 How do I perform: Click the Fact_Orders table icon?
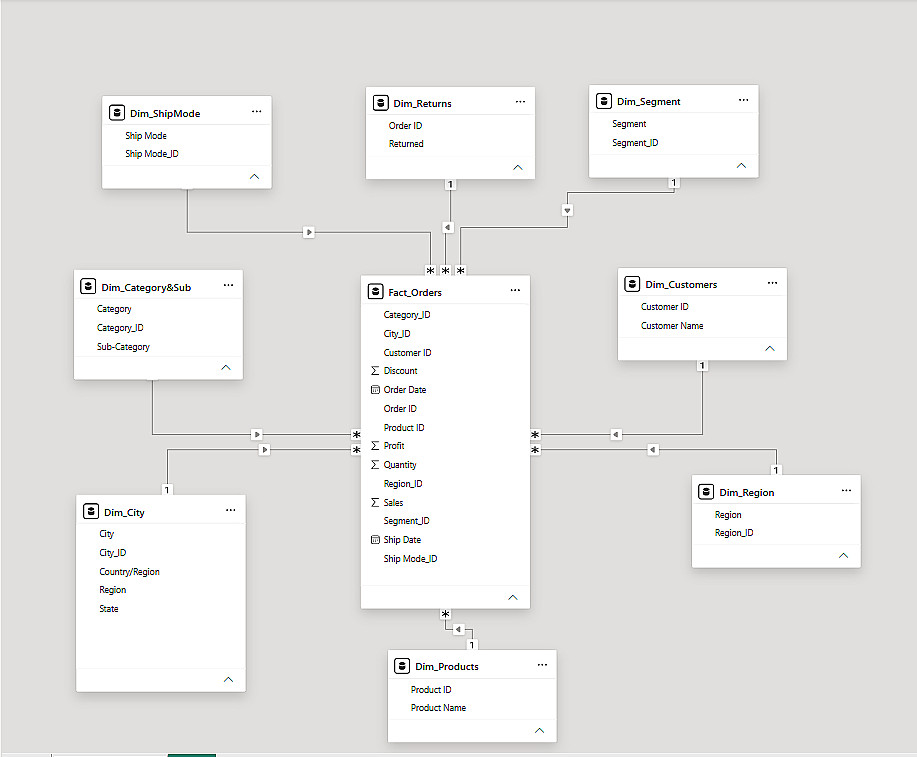375,291
